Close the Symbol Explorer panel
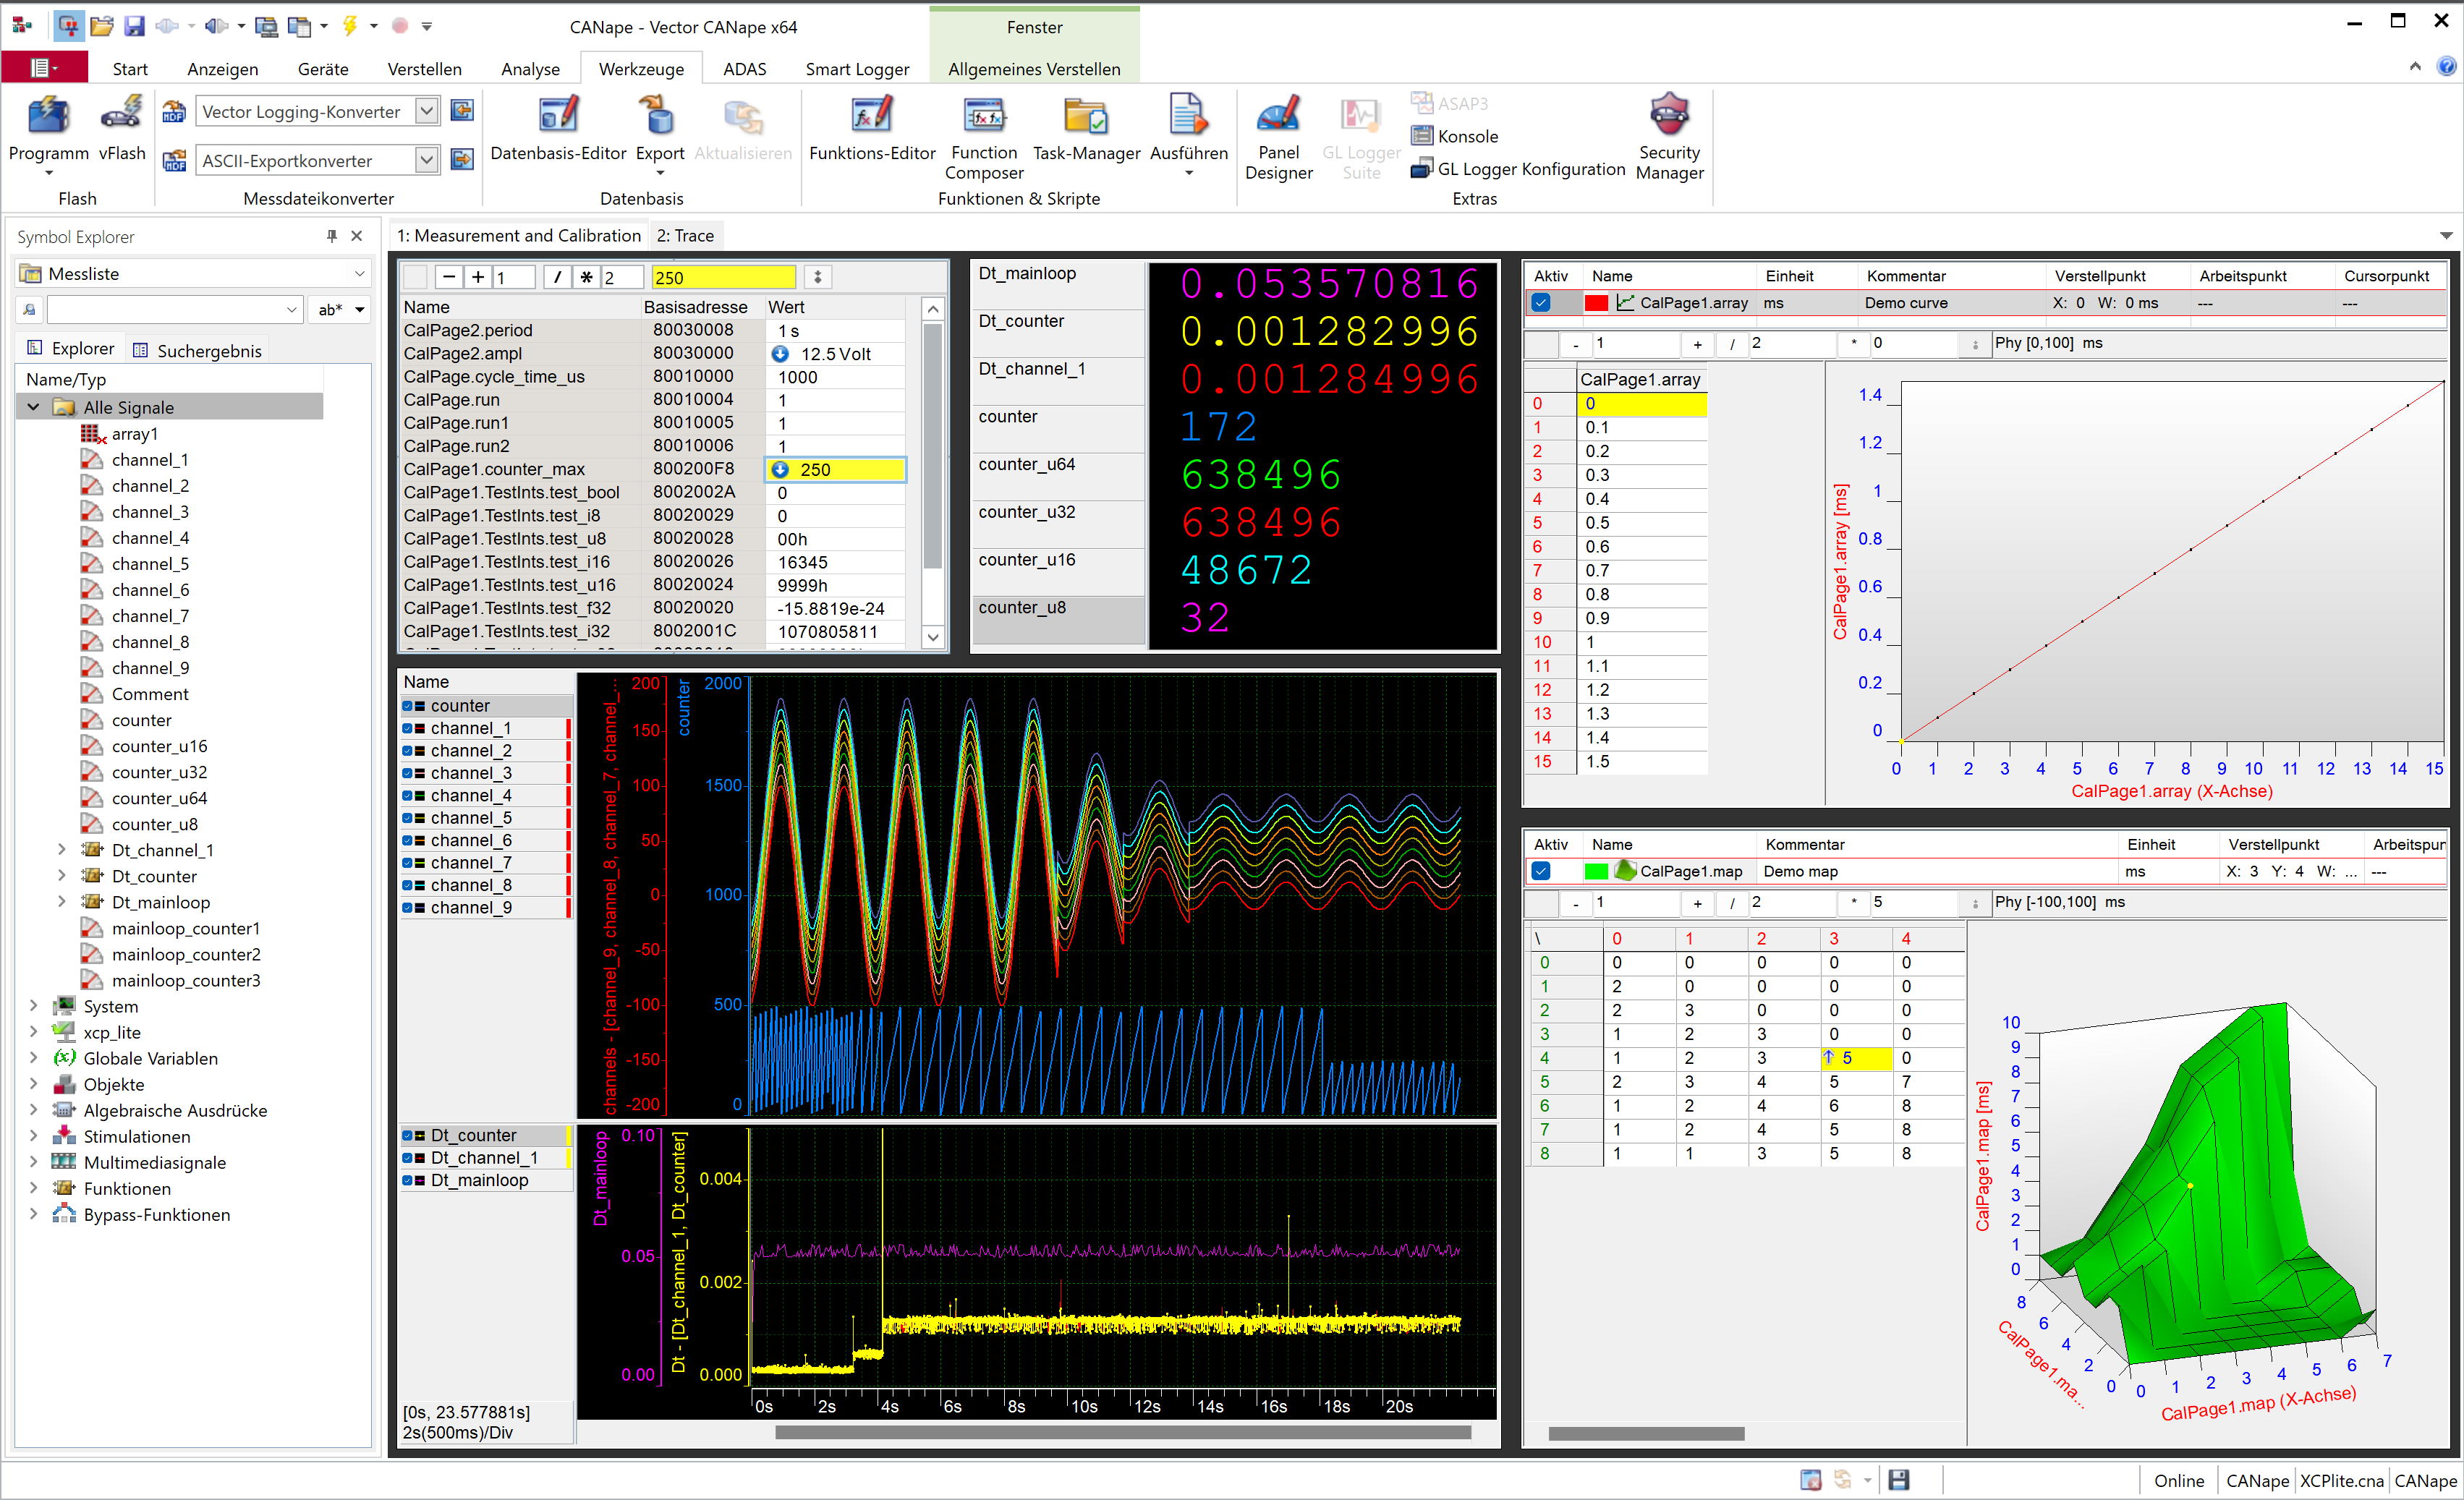The height and width of the screenshot is (1500, 2464). (x=357, y=236)
